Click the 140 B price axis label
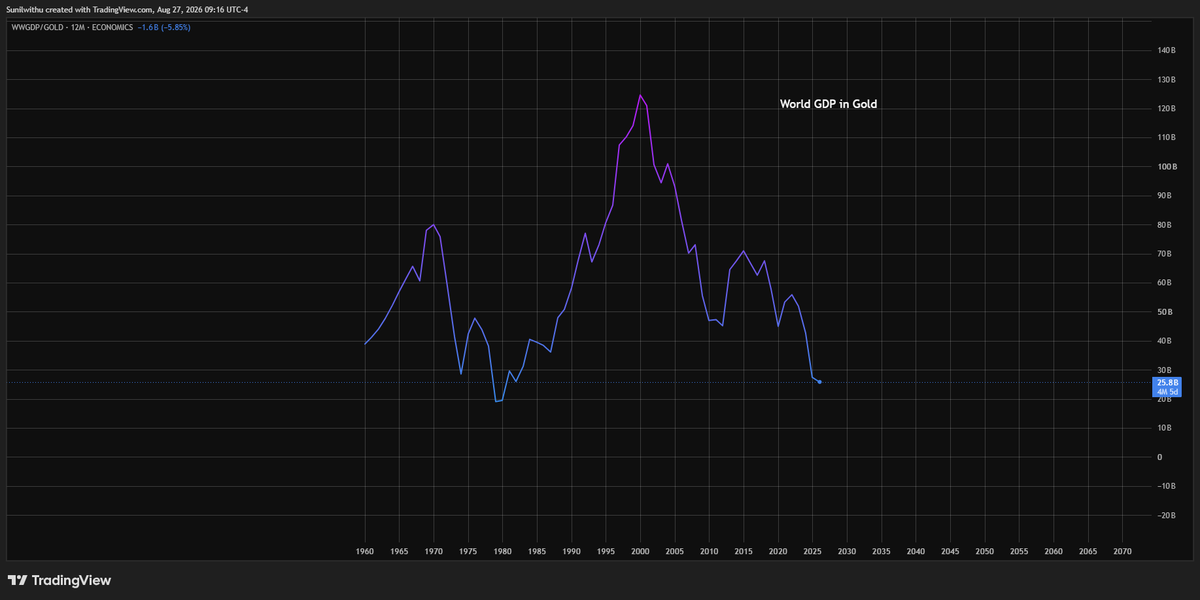Image resolution: width=1200 pixels, height=600 pixels. pos(1166,50)
